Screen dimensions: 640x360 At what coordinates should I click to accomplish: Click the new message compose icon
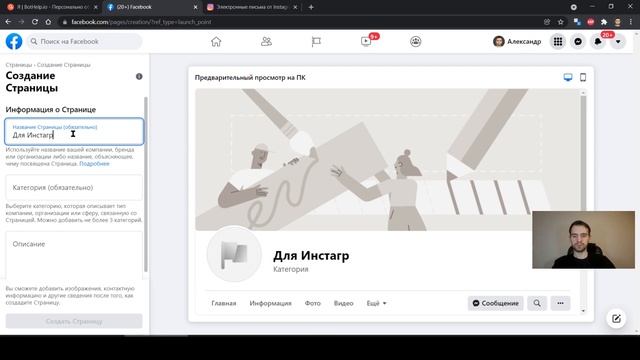click(x=616, y=318)
